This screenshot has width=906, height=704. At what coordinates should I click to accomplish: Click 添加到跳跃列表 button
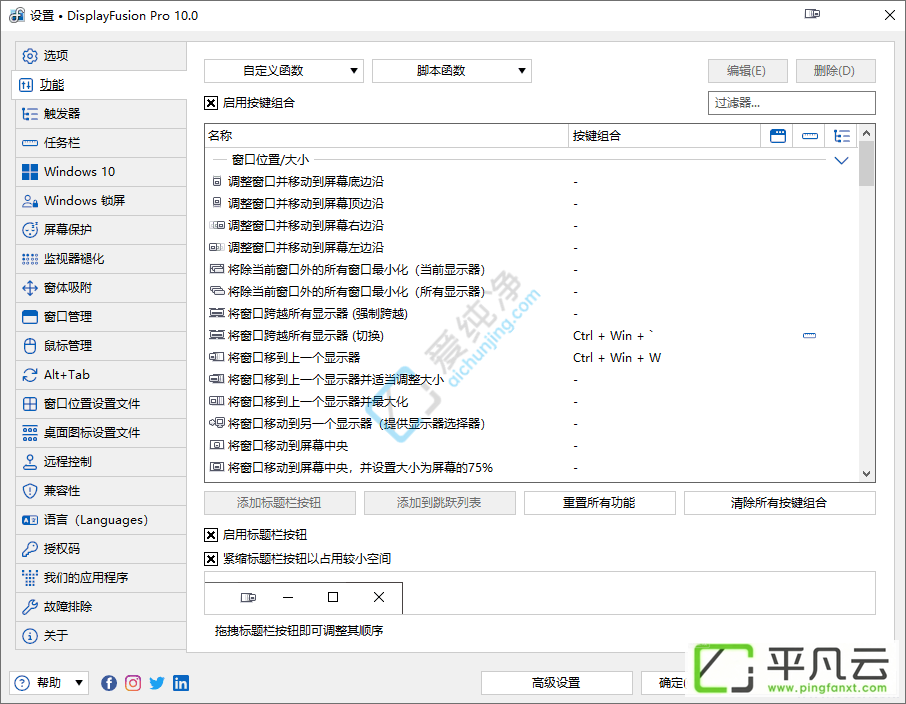coord(440,503)
